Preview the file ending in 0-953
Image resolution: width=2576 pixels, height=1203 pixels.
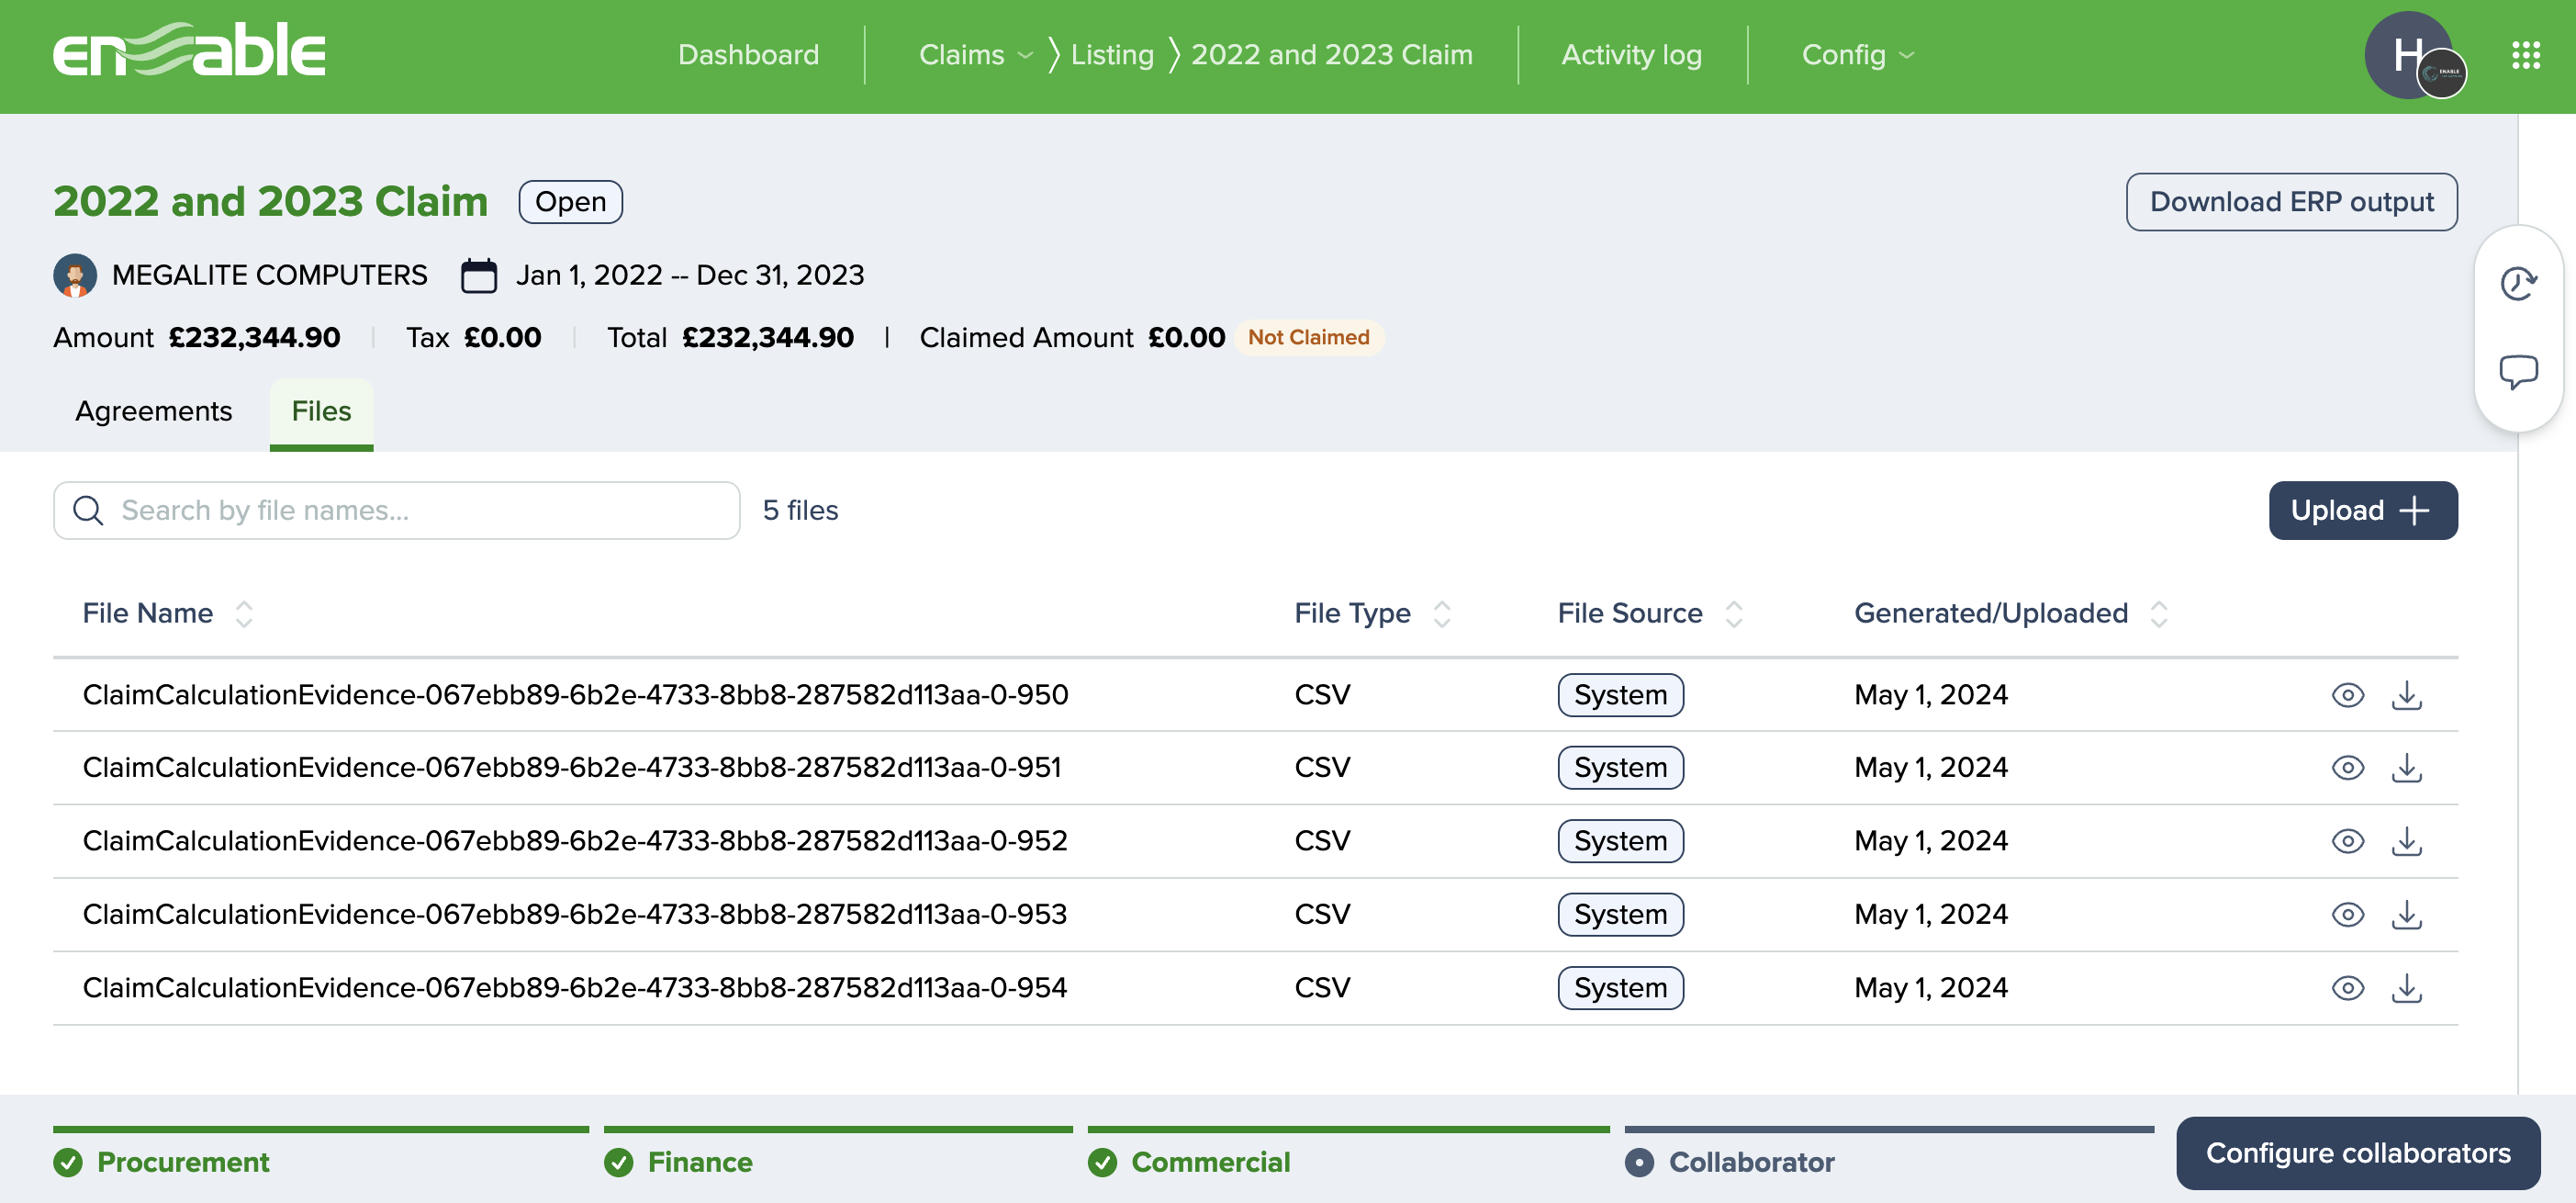coord(2347,914)
